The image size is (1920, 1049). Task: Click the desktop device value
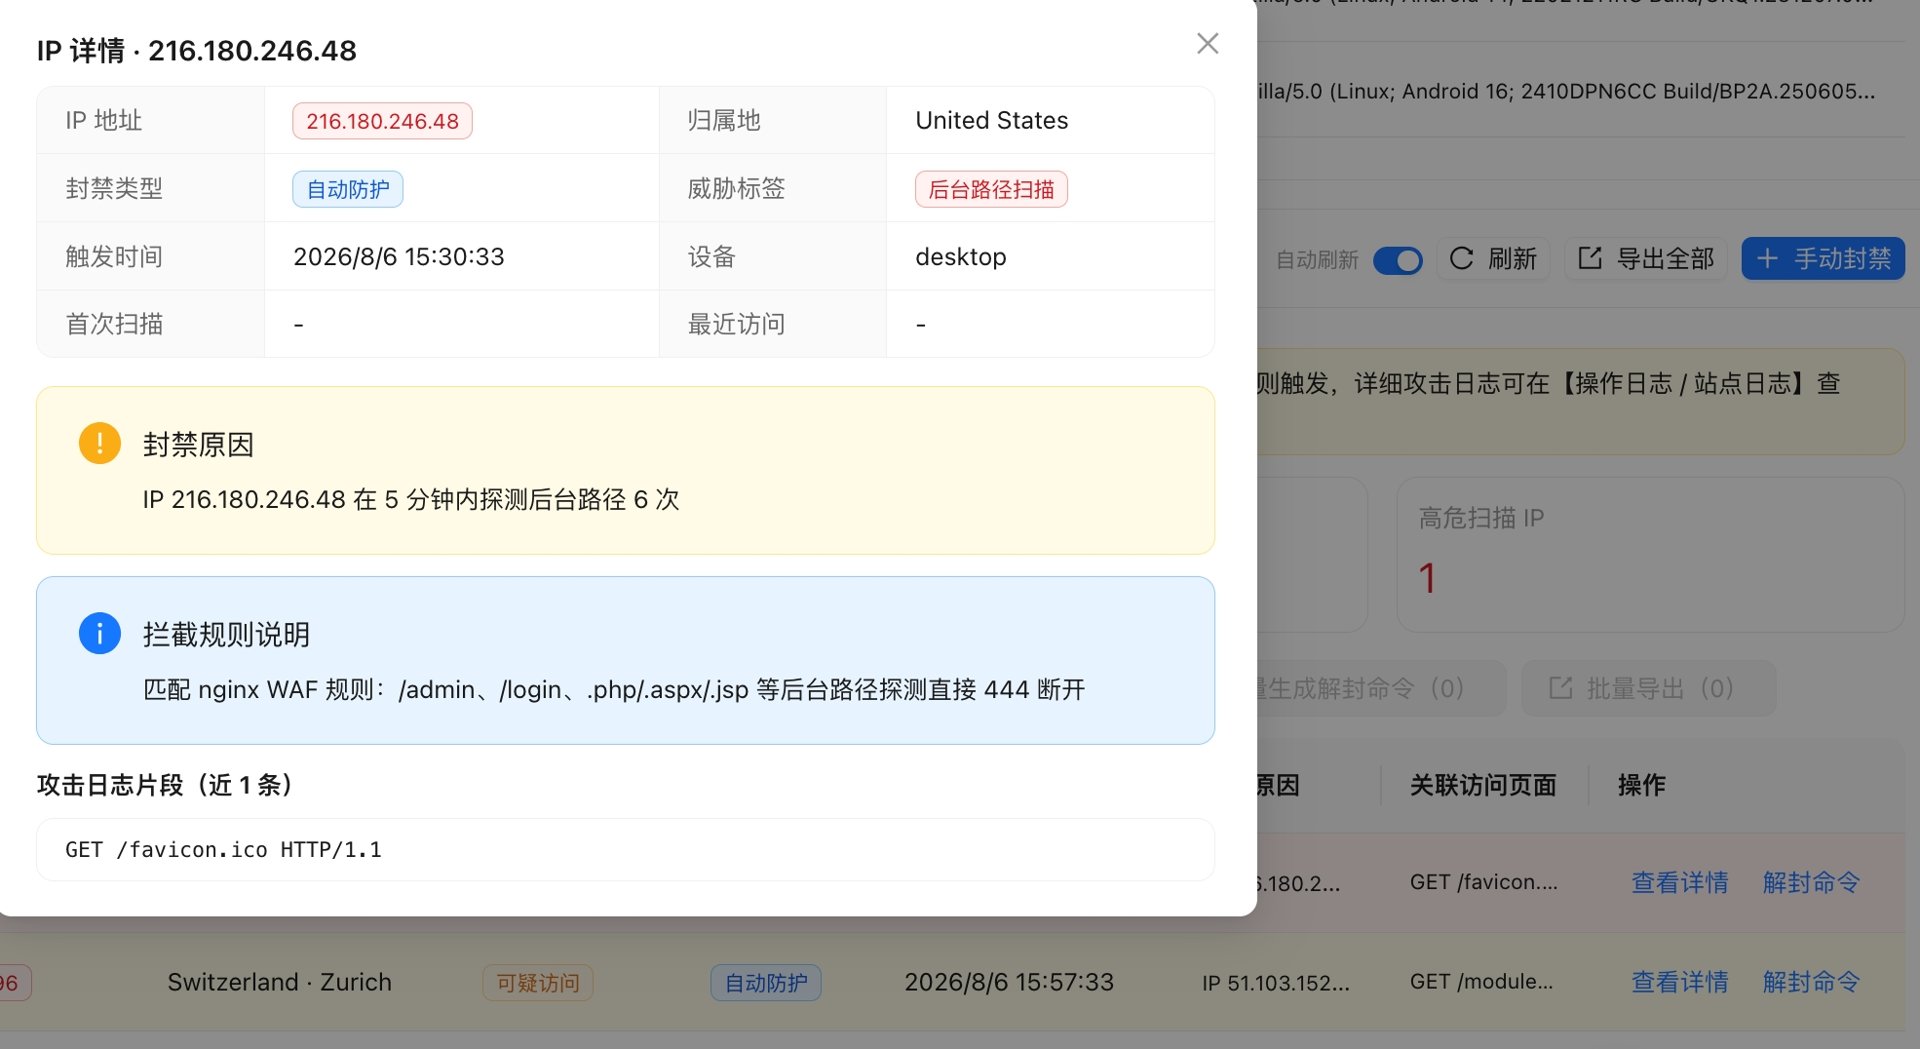pyautogui.click(x=961, y=257)
